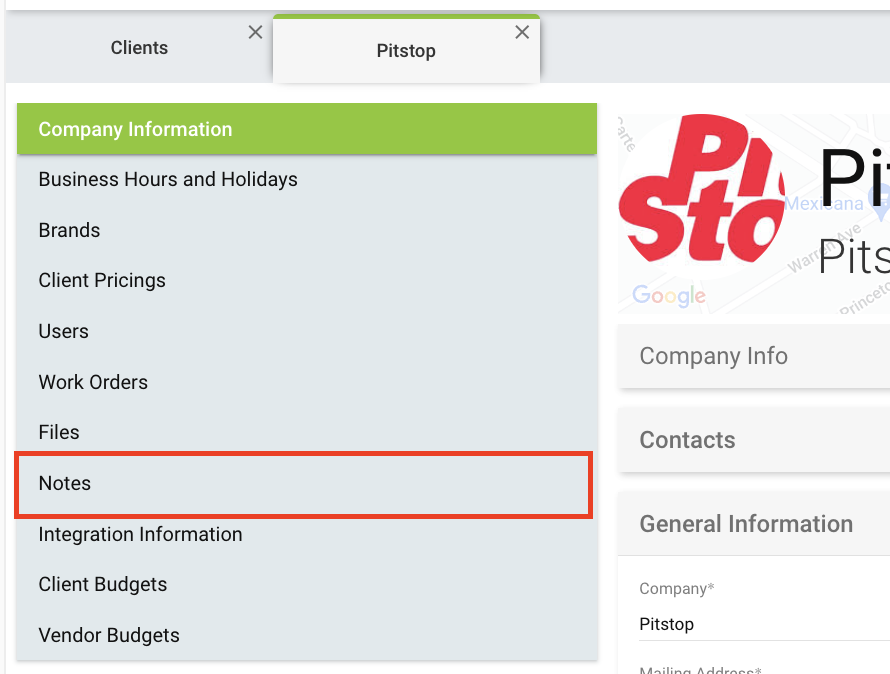Open Business Hours and Holidays
The height and width of the screenshot is (674, 890).
pyautogui.click(x=307, y=179)
